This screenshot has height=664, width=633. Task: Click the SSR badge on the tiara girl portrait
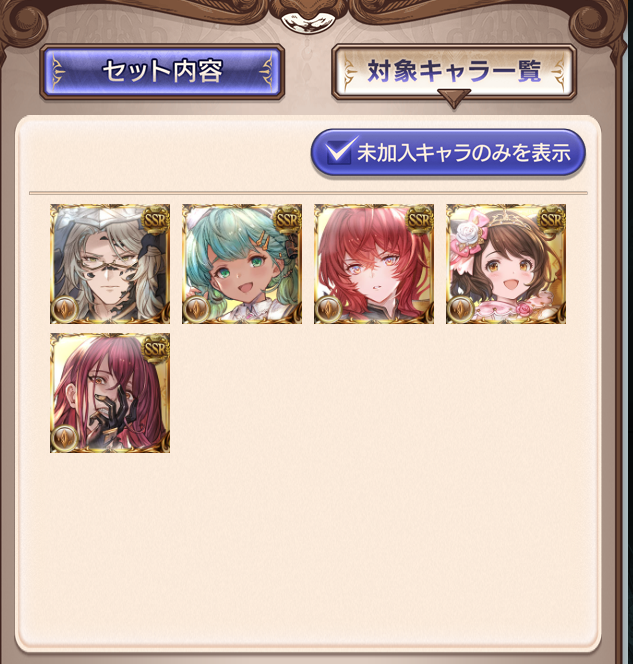point(551,219)
